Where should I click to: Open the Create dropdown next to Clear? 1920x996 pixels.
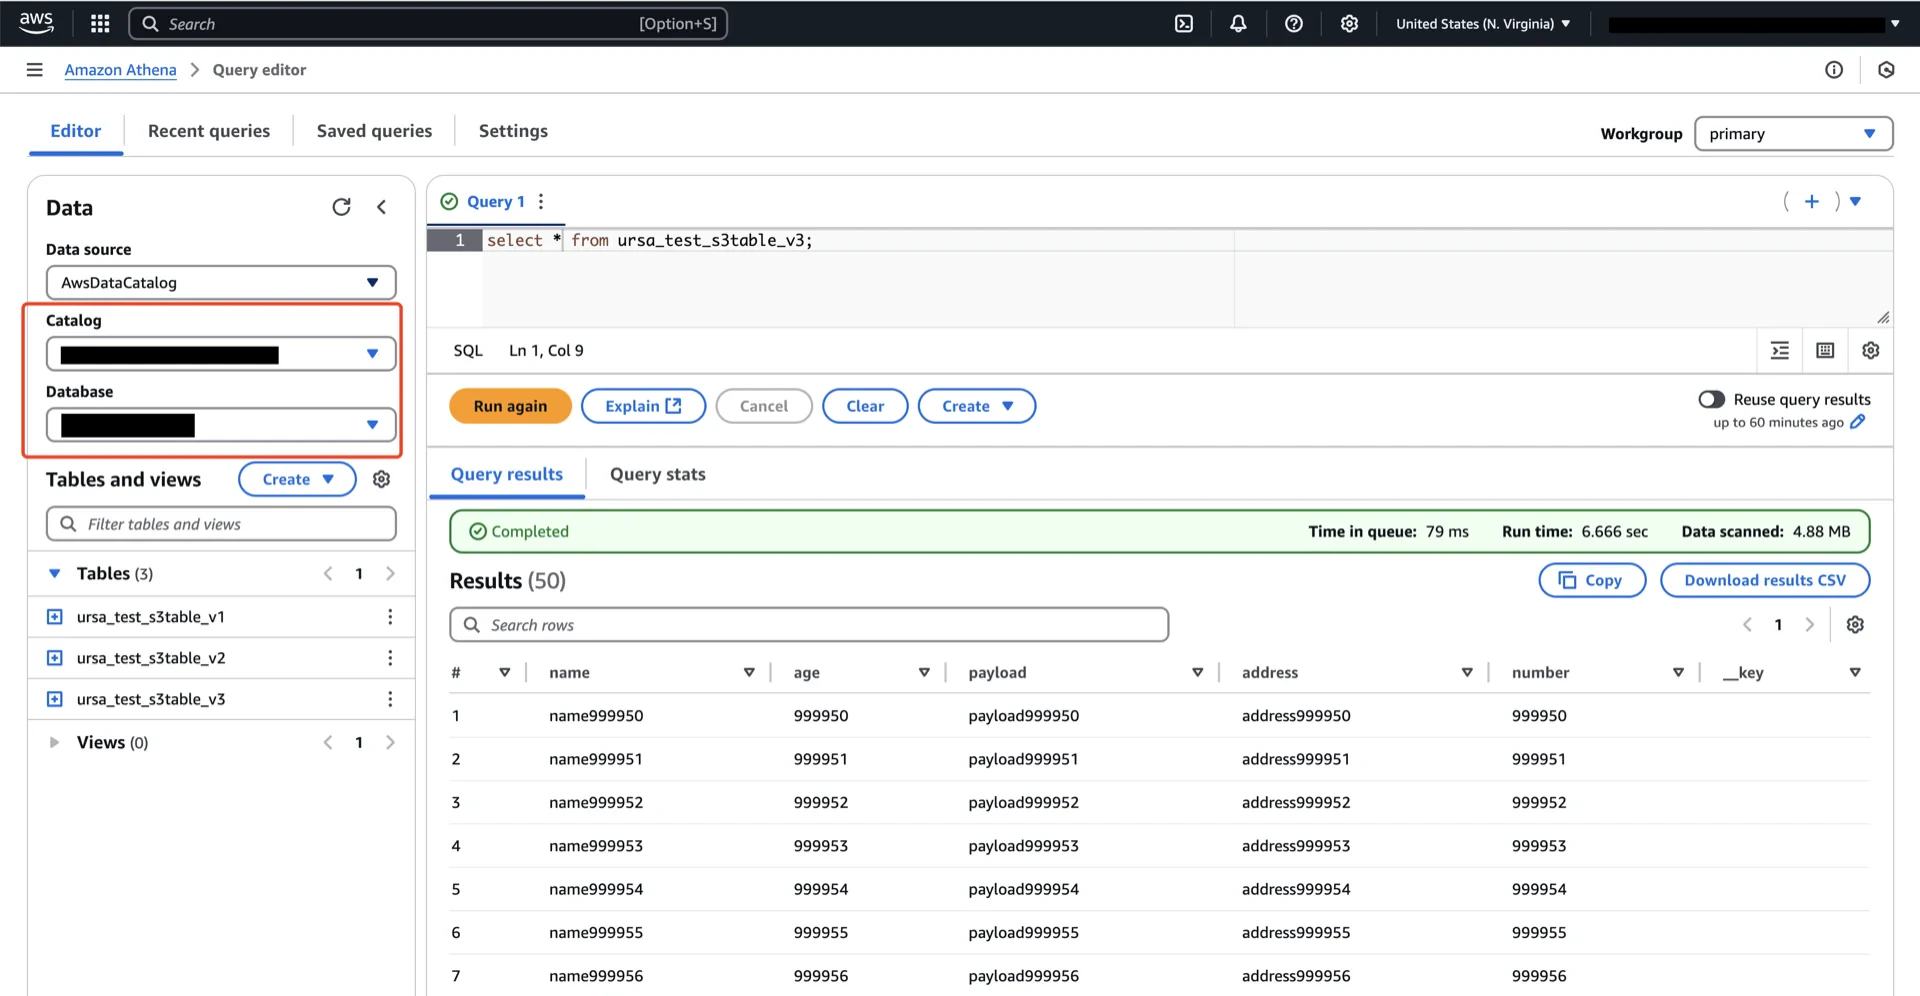(977, 406)
